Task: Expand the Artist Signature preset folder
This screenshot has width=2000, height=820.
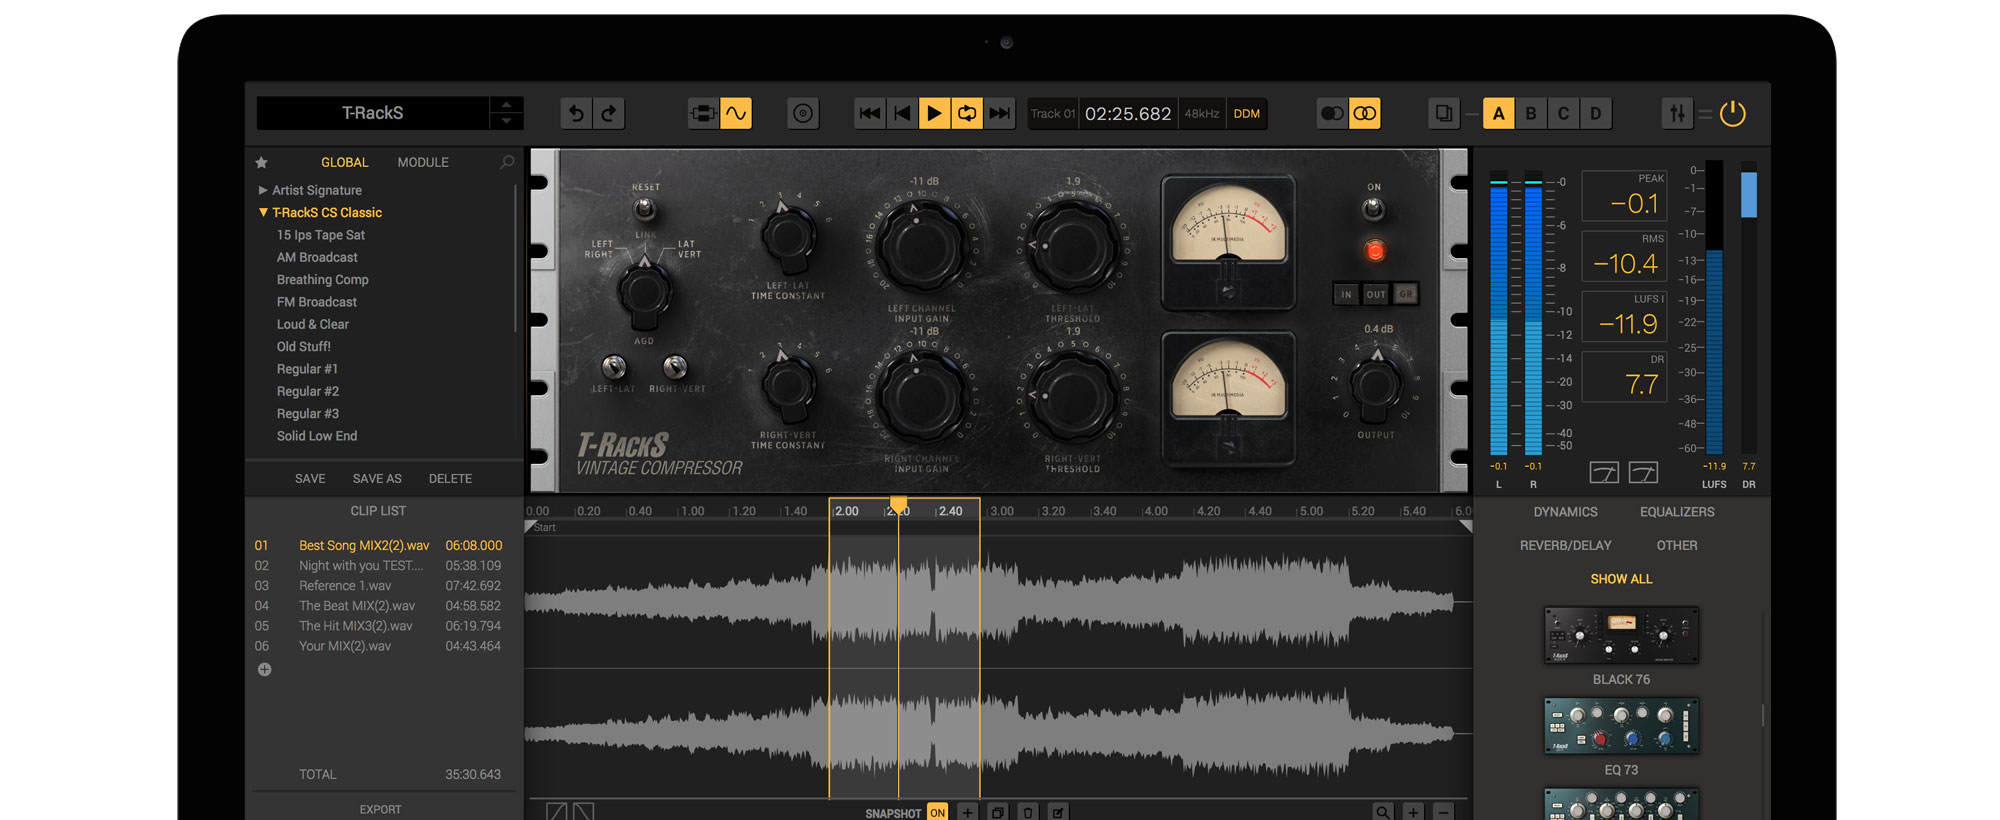Action: 263,190
